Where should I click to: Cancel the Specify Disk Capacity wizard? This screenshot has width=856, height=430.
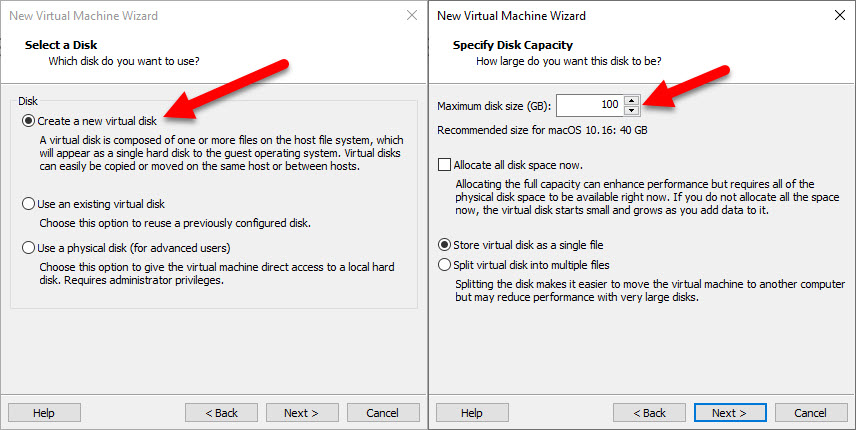(811, 413)
